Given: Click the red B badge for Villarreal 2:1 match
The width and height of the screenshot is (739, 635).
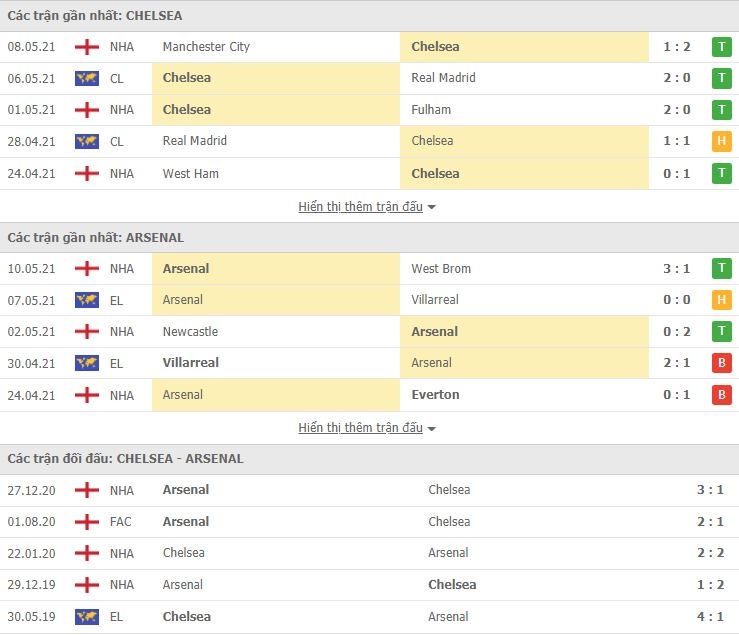Looking at the screenshot, I should pos(721,363).
